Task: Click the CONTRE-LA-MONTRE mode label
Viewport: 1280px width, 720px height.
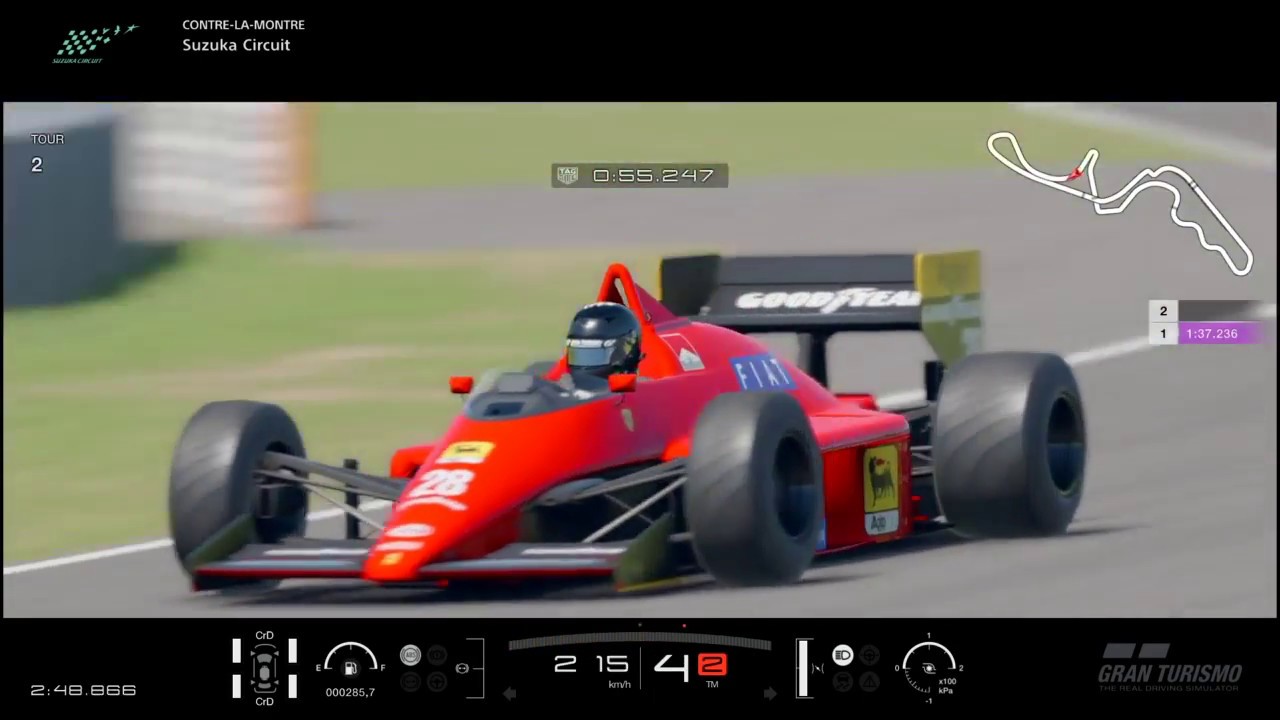Action: coord(243,25)
